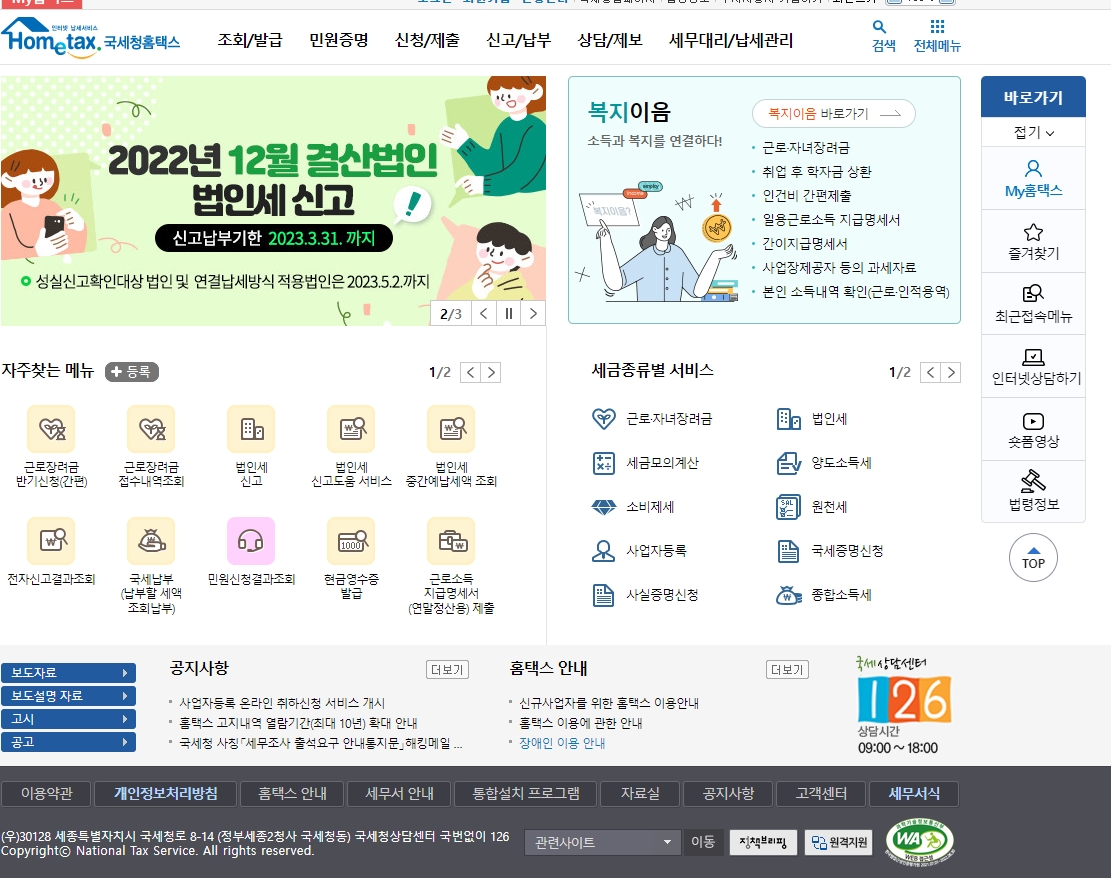This screenshot has width=1111, height=878.
Task: Expand the 공고 item
Action: 68,742
